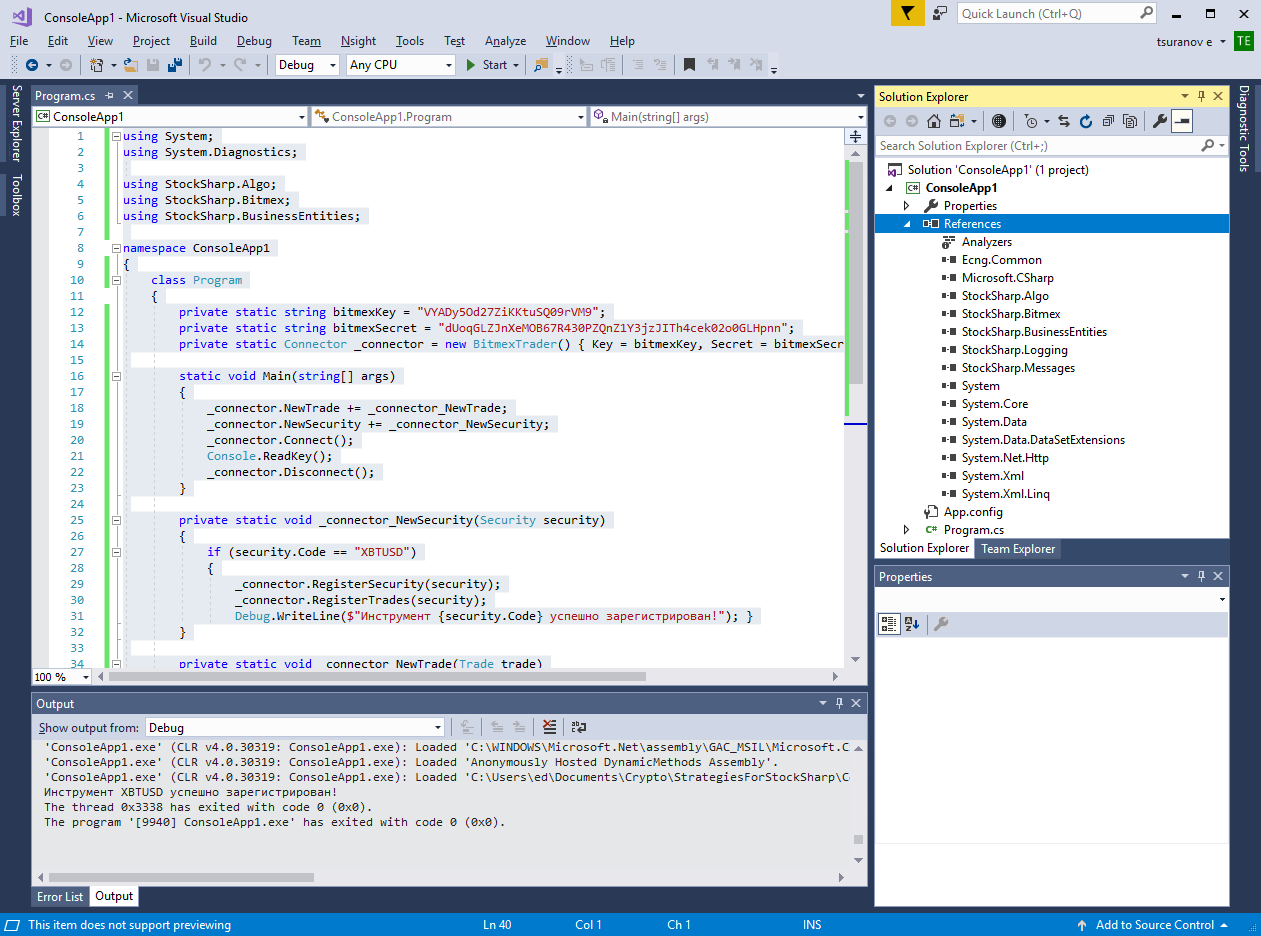
Task: Click the Show All Files icon
Action: point(1130,121)
